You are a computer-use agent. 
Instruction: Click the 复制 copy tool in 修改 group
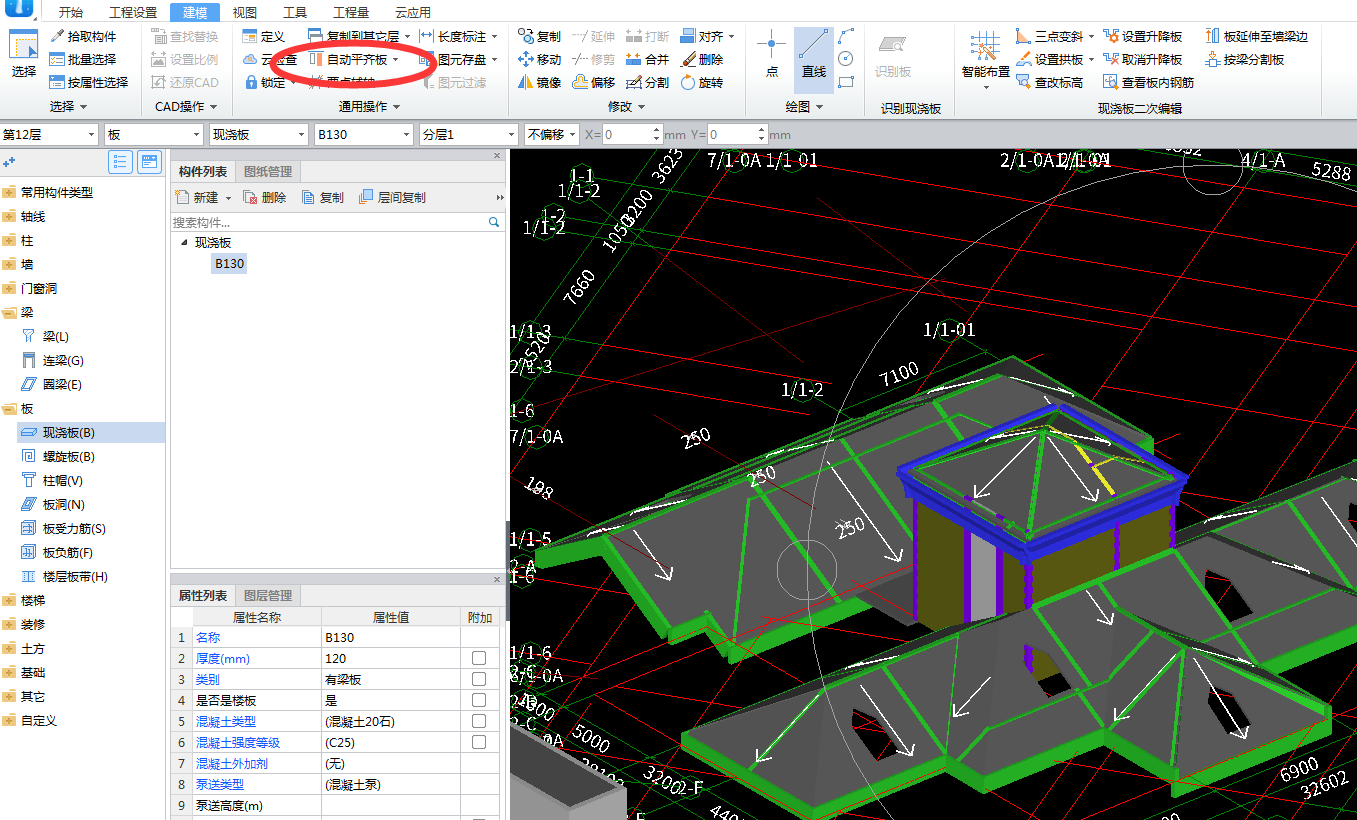tap(540, 36)
